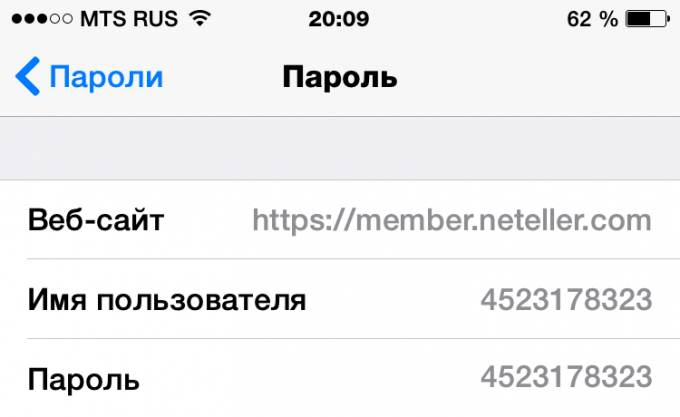Tap the signal strength dots

pos(42,19)
